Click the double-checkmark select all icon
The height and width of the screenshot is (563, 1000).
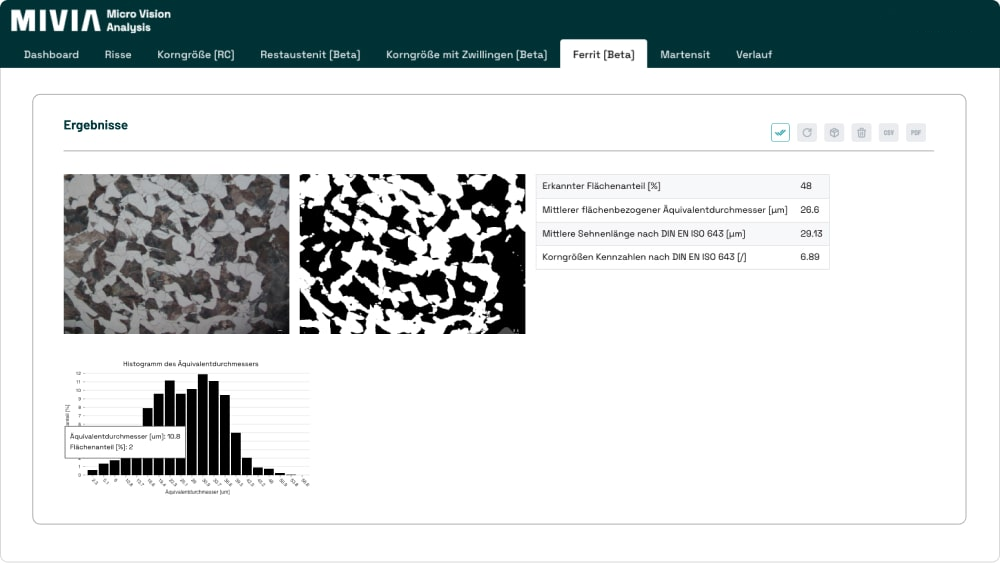[780, 132]
